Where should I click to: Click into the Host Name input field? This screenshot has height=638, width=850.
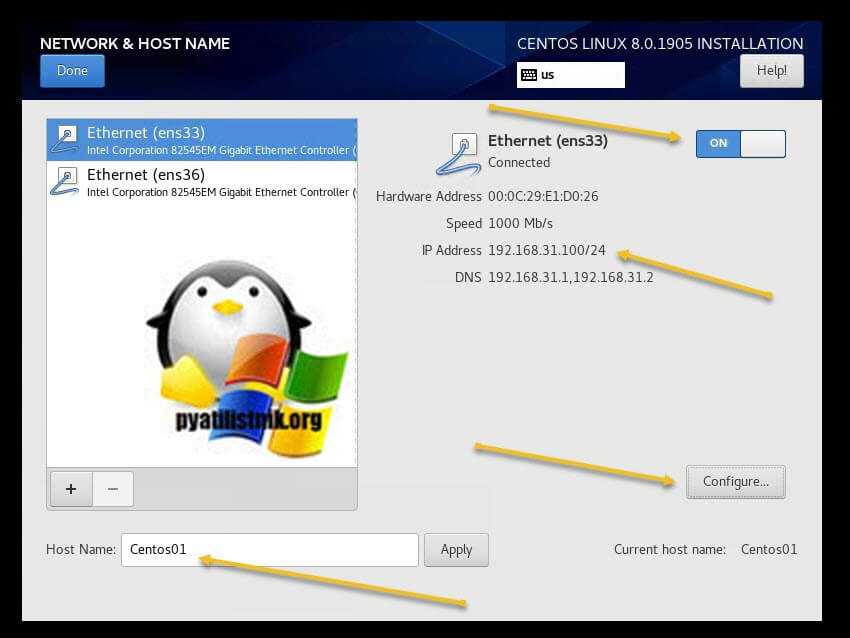coord(269,550)
